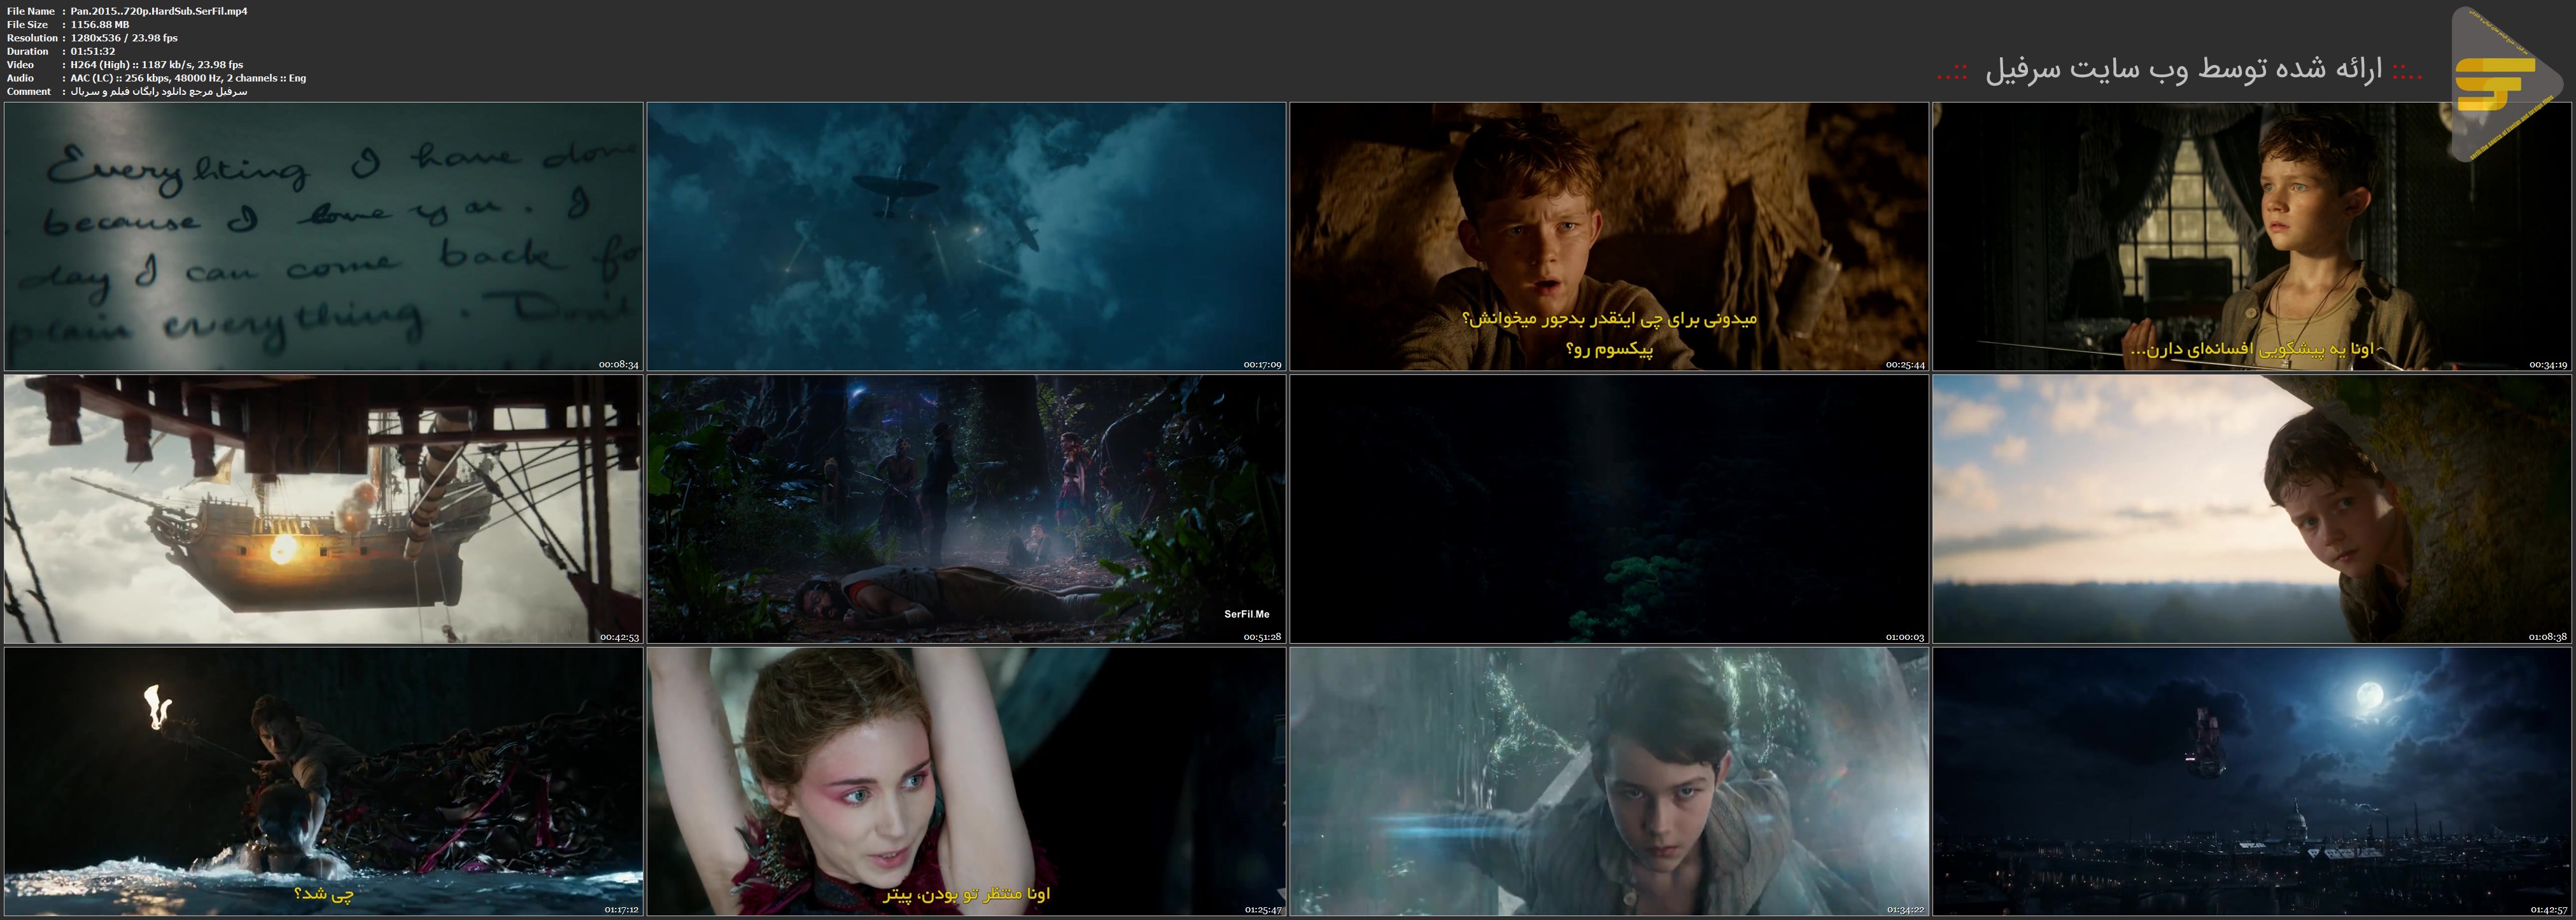Click the dark frame thumbnail at 01:00:03

[1608, 509]
